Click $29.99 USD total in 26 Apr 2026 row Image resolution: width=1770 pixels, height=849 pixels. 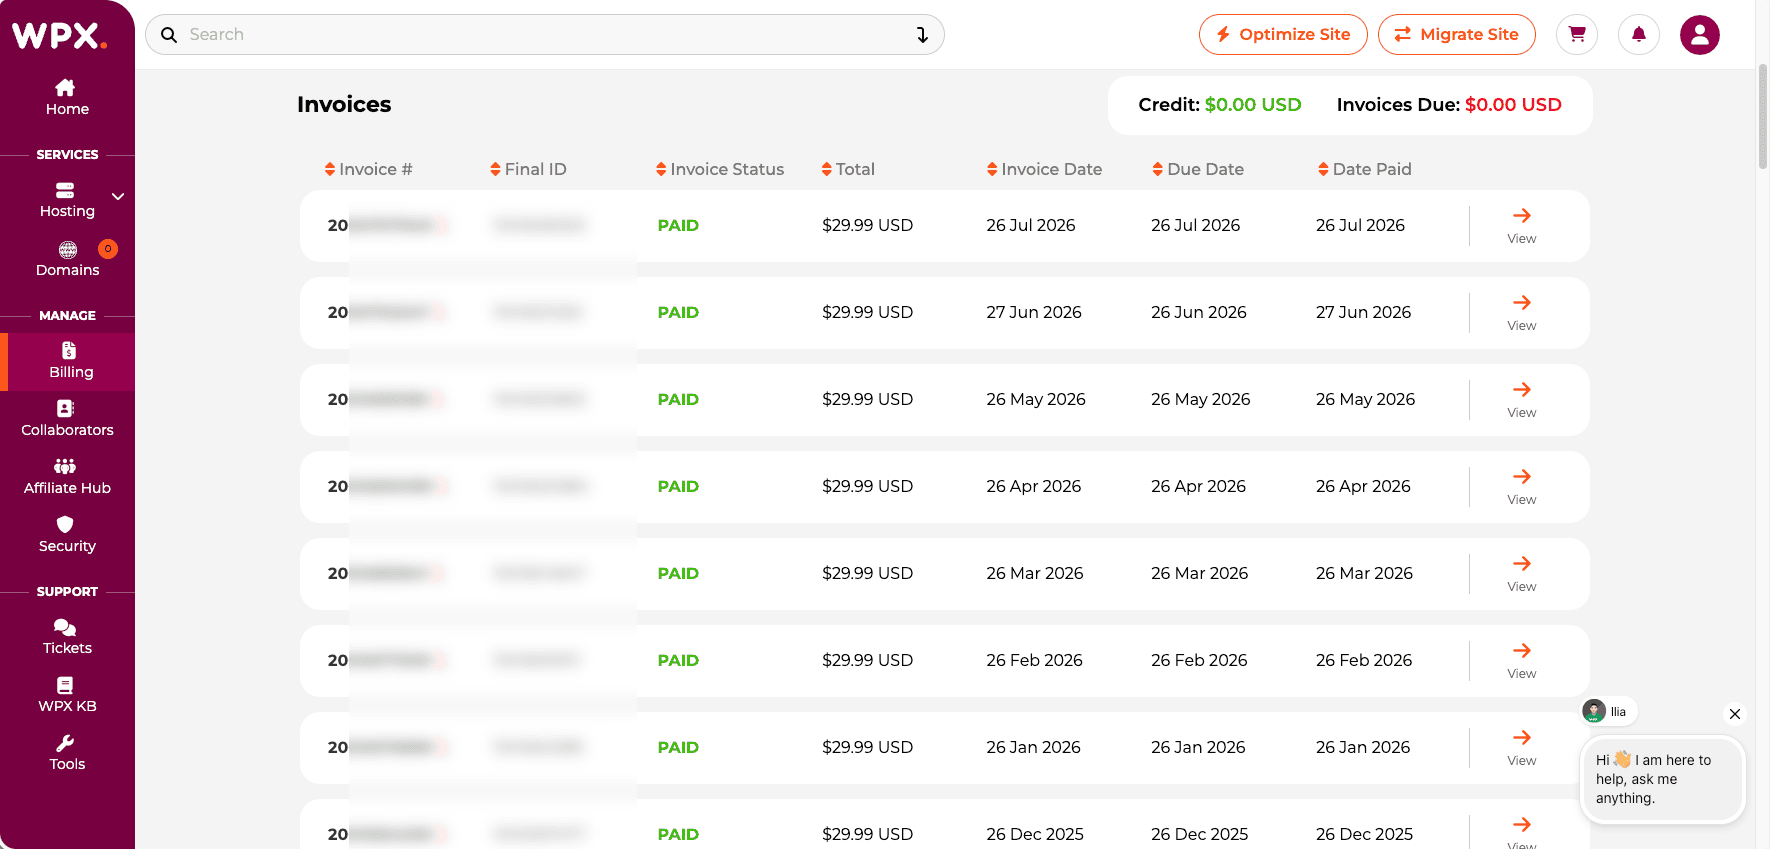(x=868, y=487)
